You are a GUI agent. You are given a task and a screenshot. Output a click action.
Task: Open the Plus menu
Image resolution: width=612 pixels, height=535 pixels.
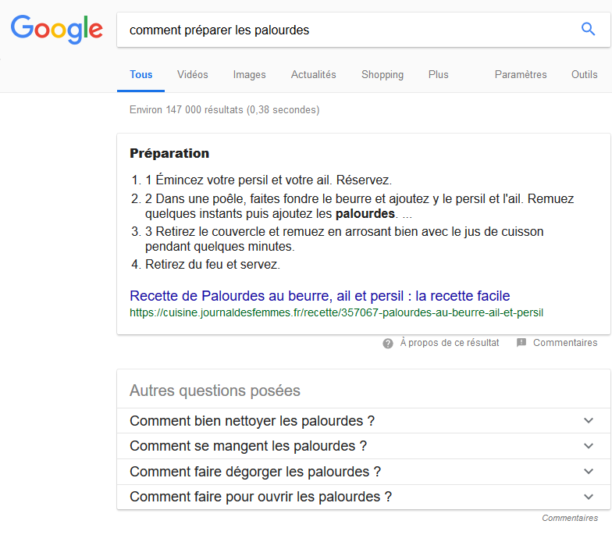(x=438, y=75)
